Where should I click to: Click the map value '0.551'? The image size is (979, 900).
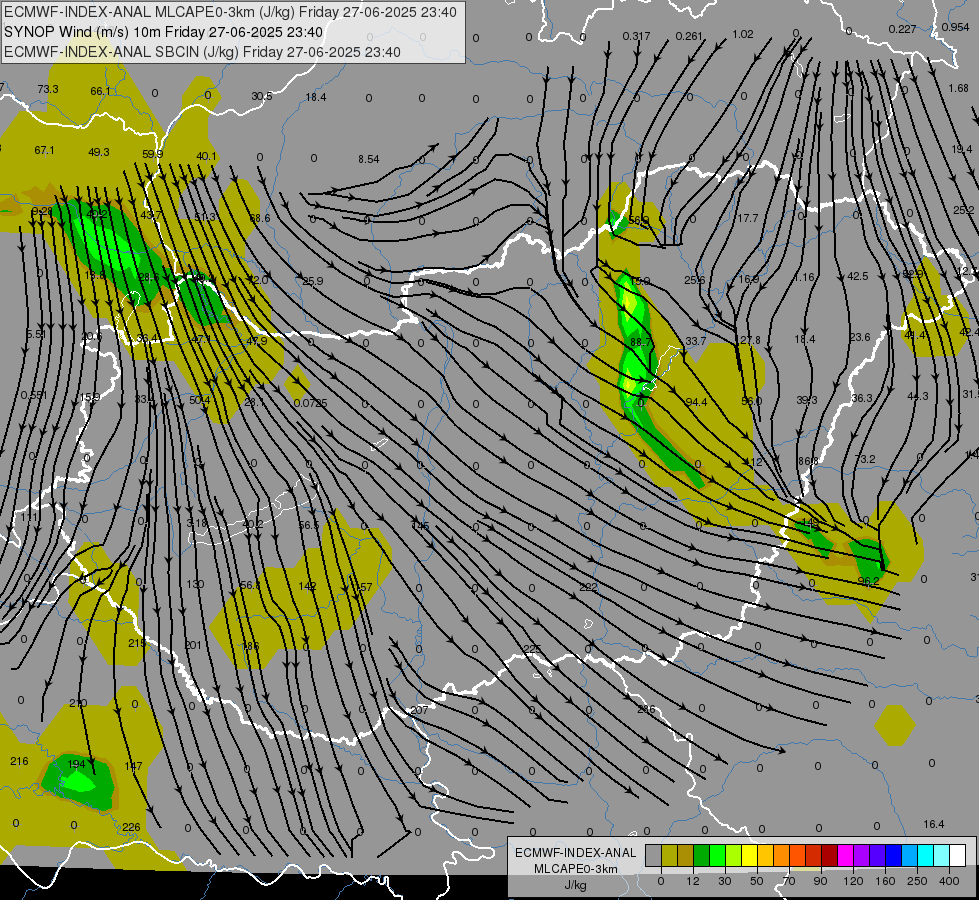(x=34, y=395)
